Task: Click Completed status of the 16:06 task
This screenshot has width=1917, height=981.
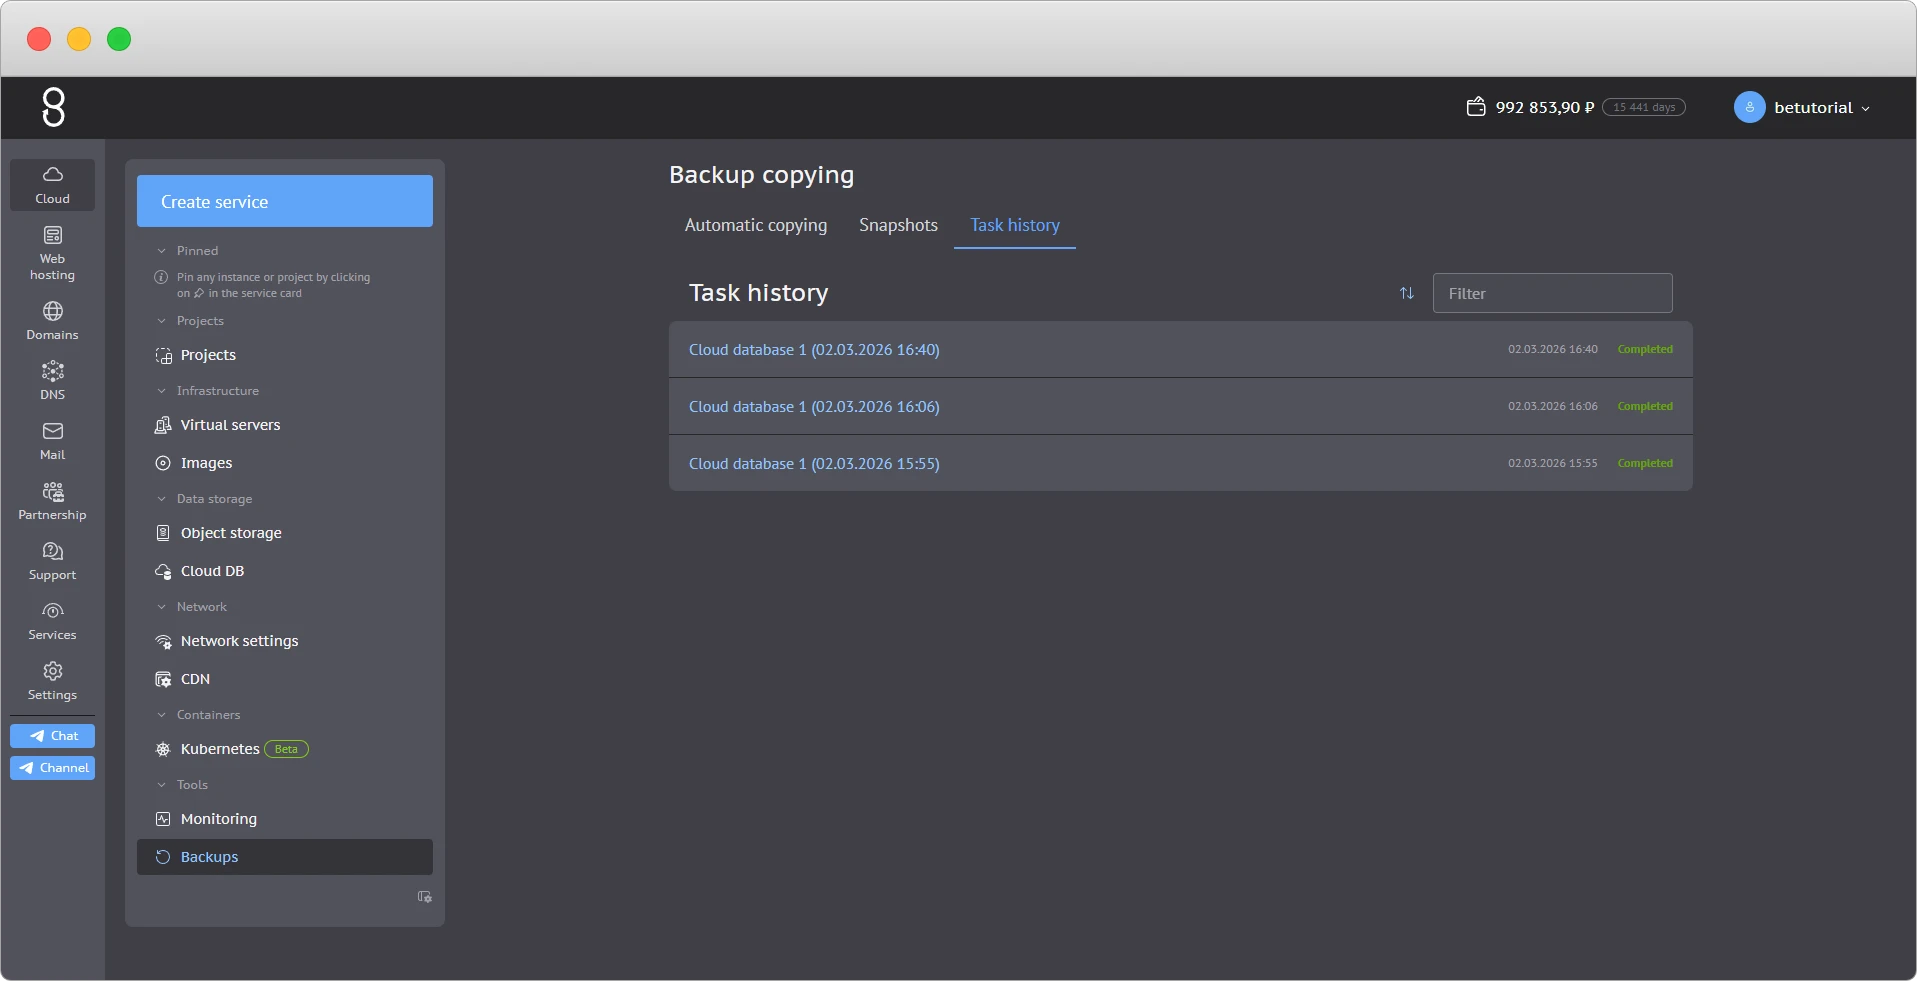Action: coord(1645,406)
